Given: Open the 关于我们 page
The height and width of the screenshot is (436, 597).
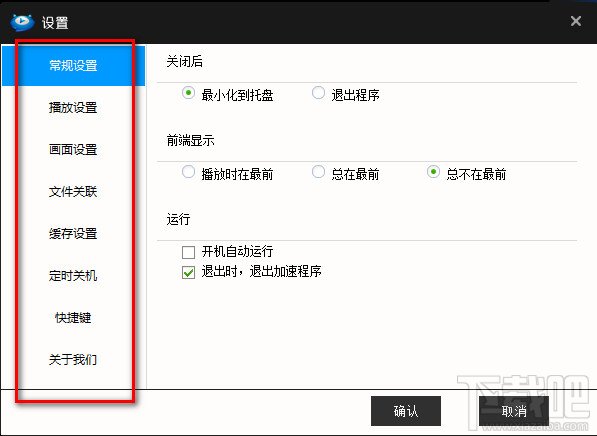Looking at the screenshot, I should [73, 359].
